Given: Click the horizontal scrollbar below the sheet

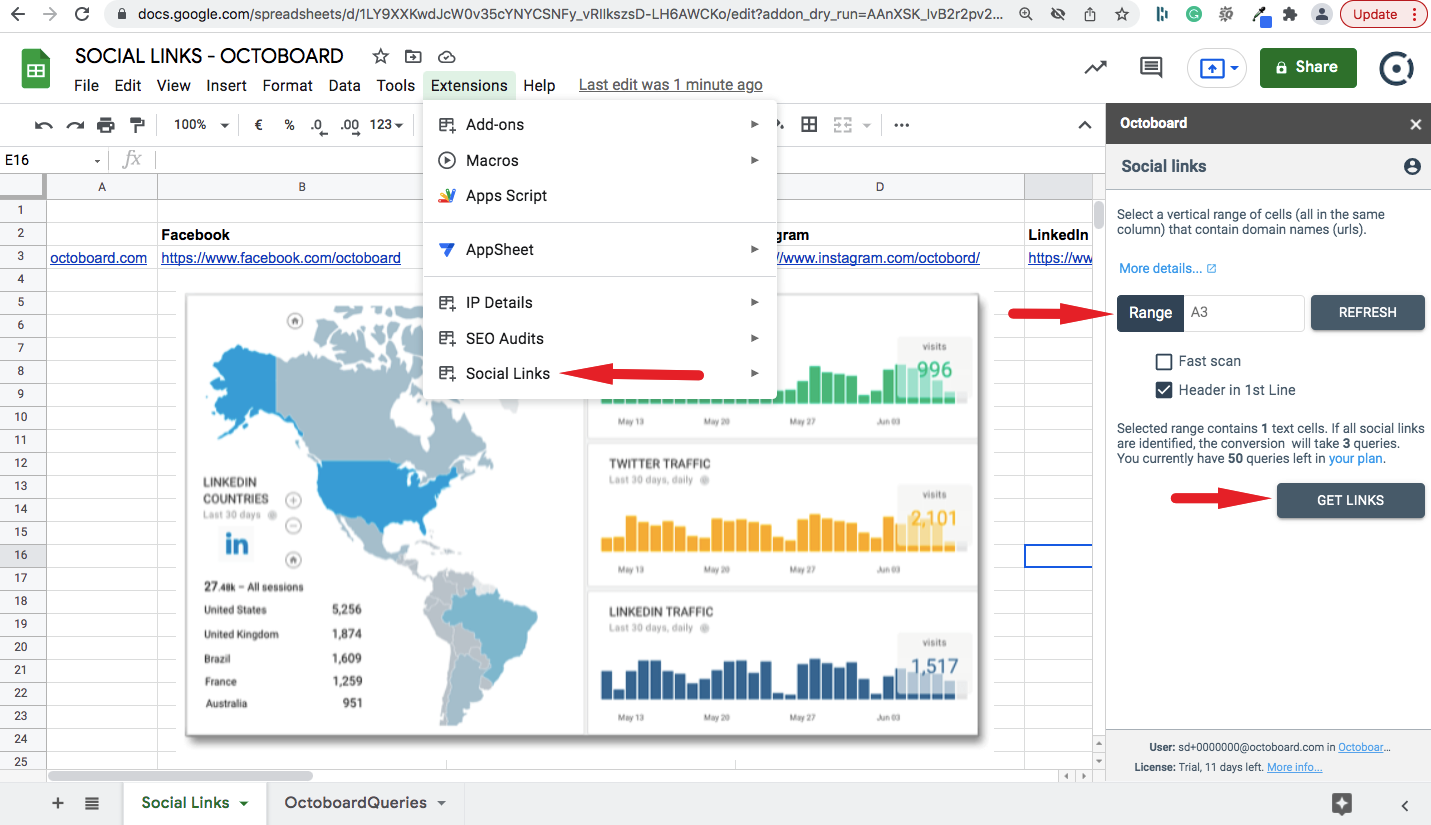Looking at the screenshot, I should [180, 775].
